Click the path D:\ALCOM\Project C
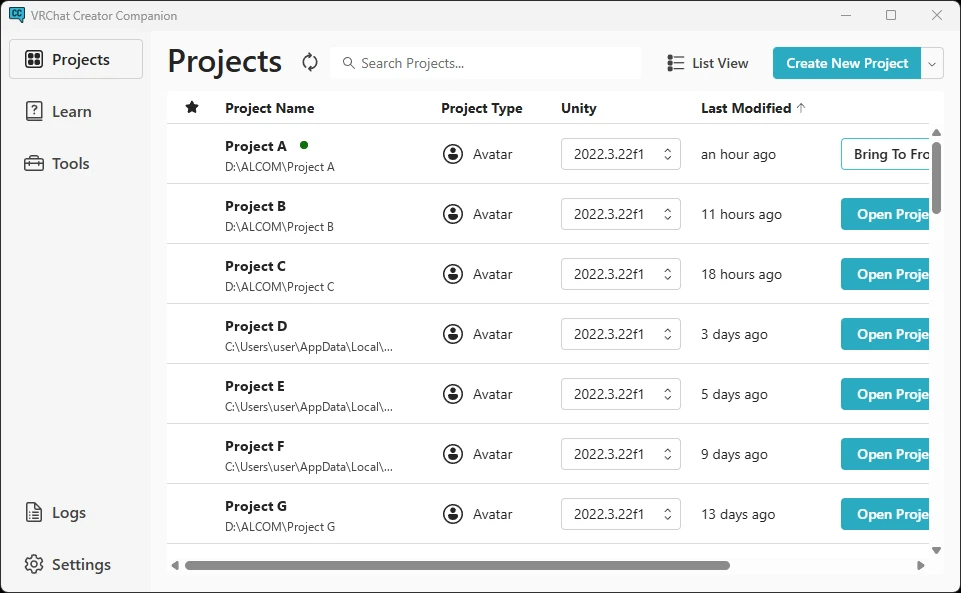Screen dimensions: 961x593 pyautogui.click(x=279, y=287)
